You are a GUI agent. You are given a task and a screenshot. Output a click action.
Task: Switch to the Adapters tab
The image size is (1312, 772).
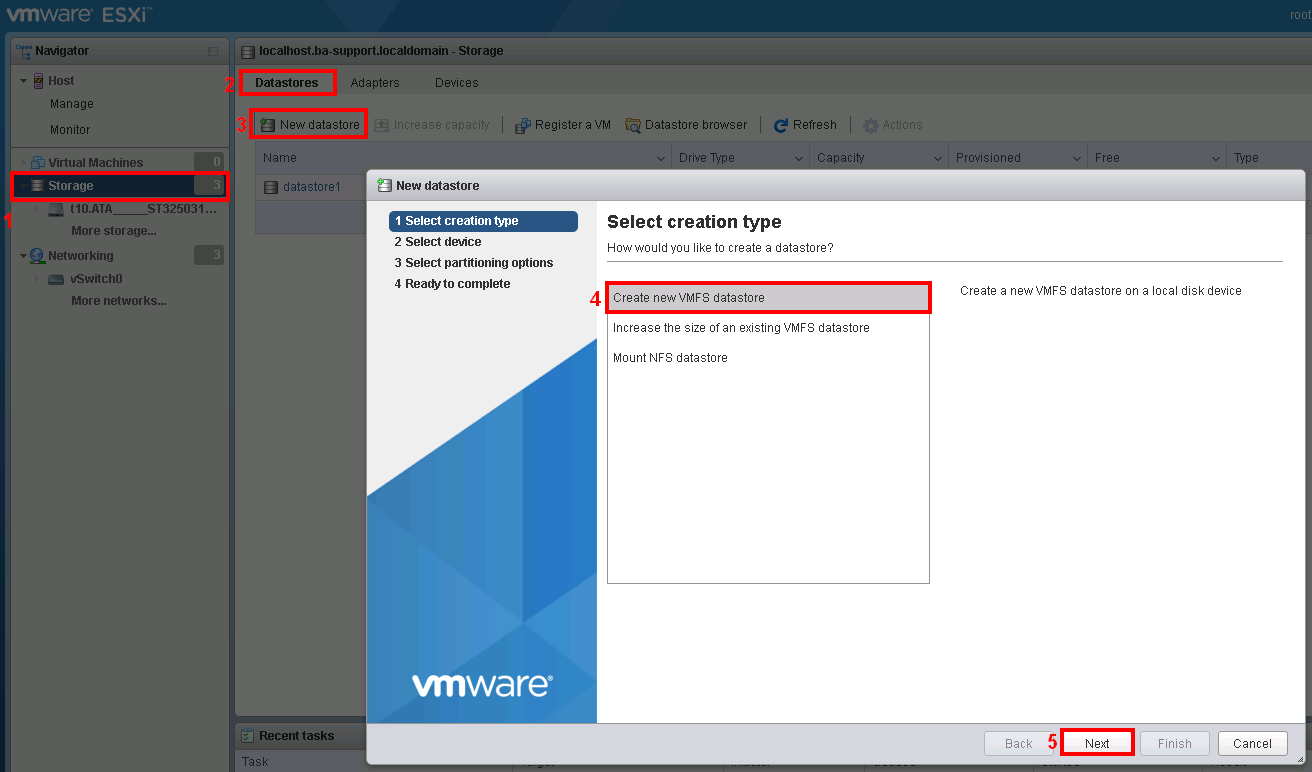click(375, 83)
